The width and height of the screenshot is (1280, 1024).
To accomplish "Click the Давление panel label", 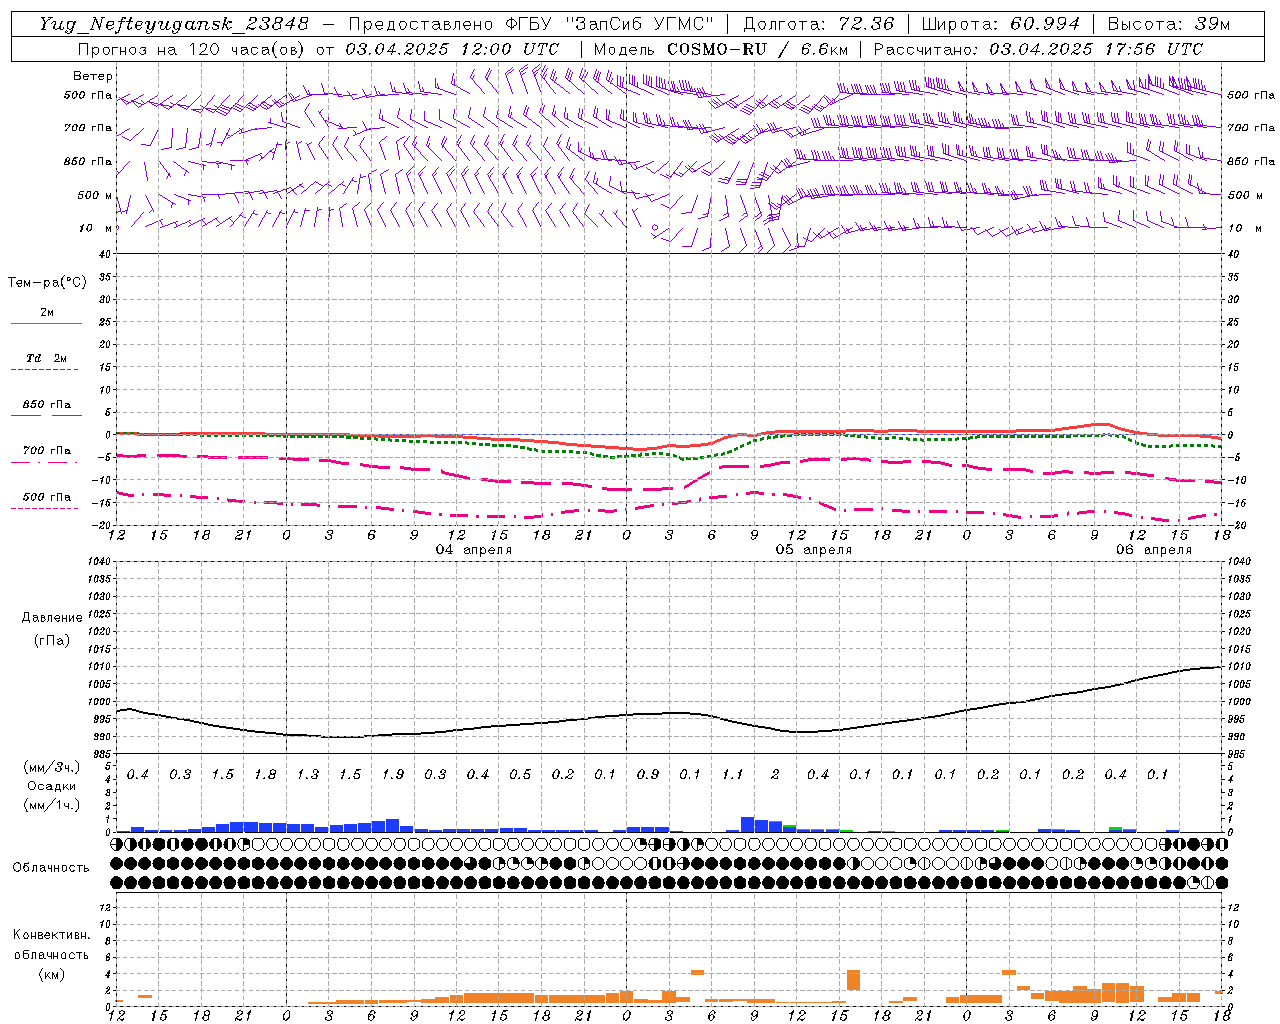I will pyautogui.click(x=52, y=618).
